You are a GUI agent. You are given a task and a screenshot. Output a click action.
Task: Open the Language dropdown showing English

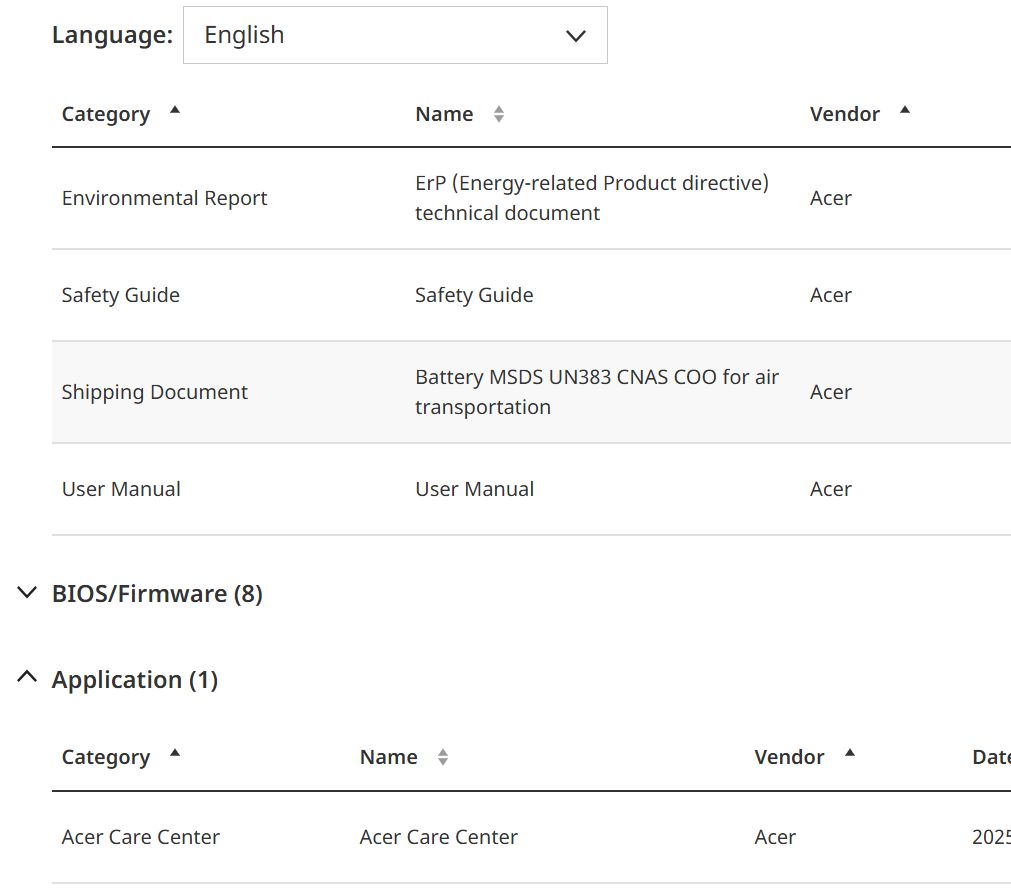[395, 35]
